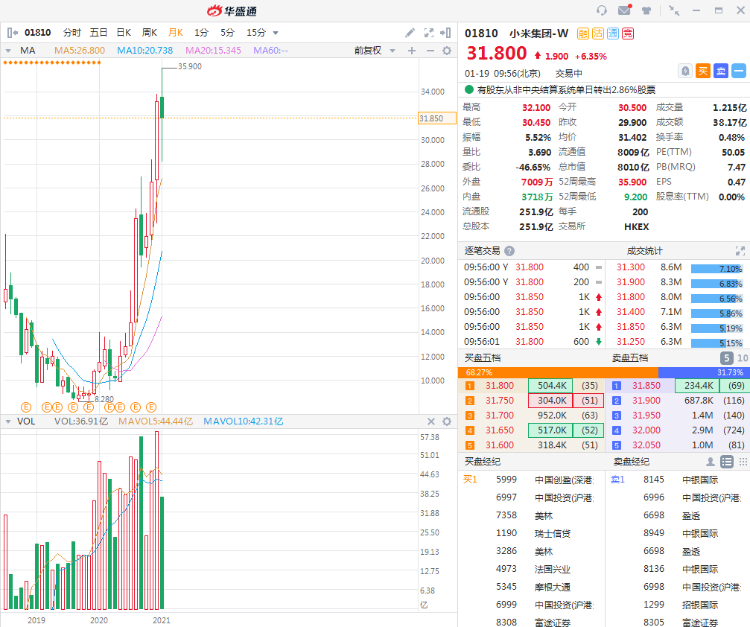
Task: Click the MAVOL10:42.31亿 label
Action: click(243, 421)
